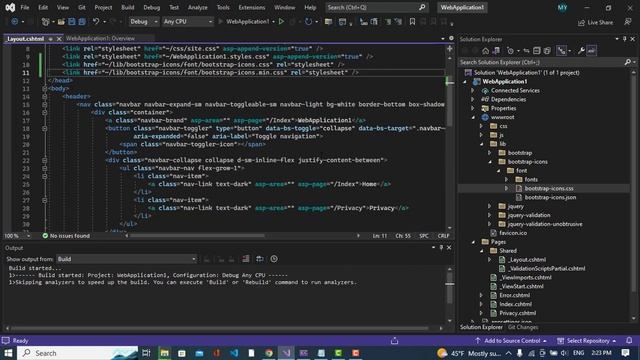Screen dimensions: 640x360
Task: Expand the Dependencies node
Action: (473, 100)
